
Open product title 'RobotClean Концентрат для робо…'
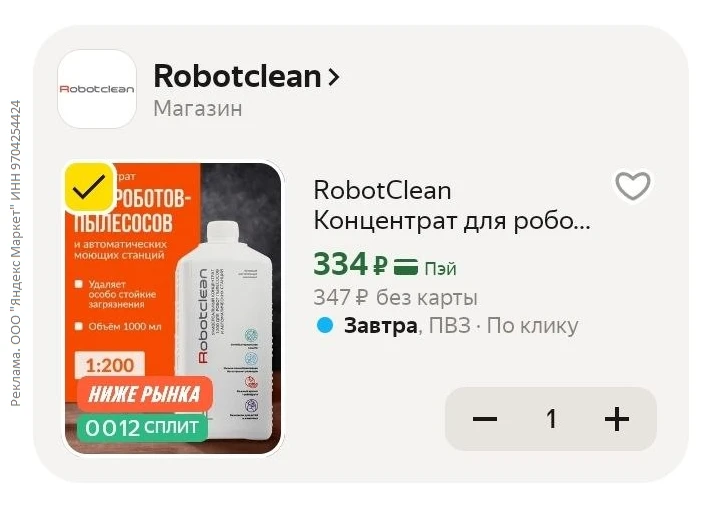[451, 206]
